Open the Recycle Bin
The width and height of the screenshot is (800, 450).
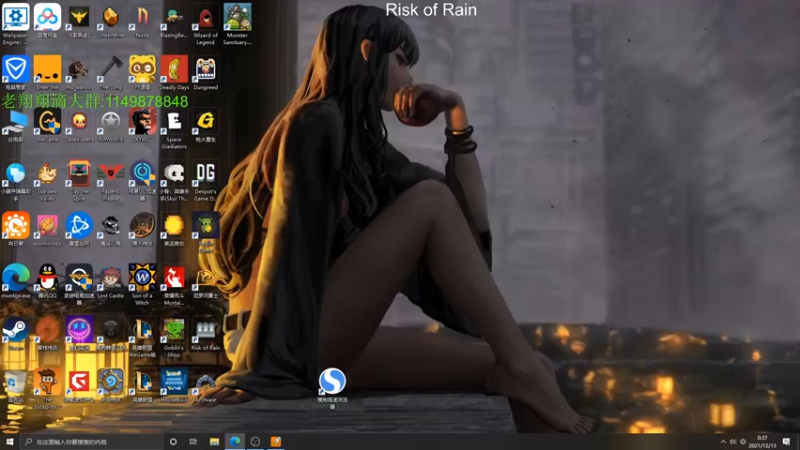(15, 386)
